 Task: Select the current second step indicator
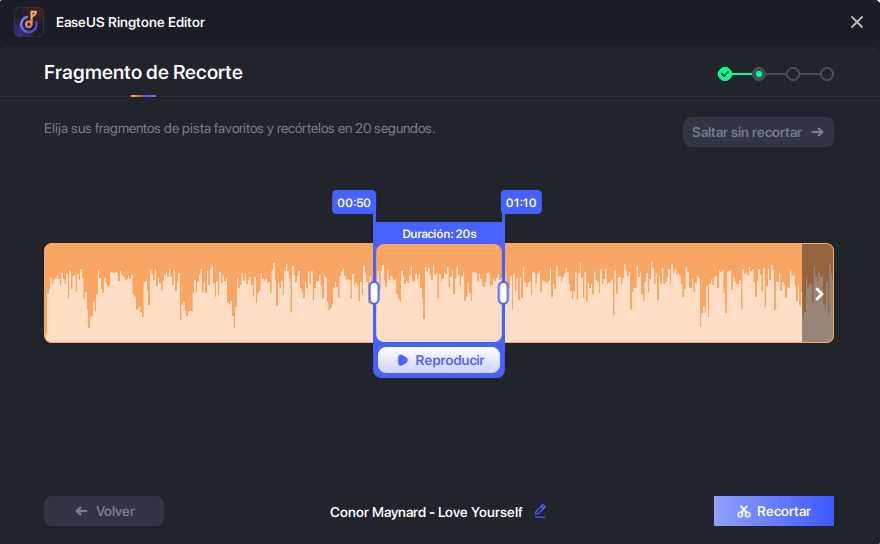point(759,74)
